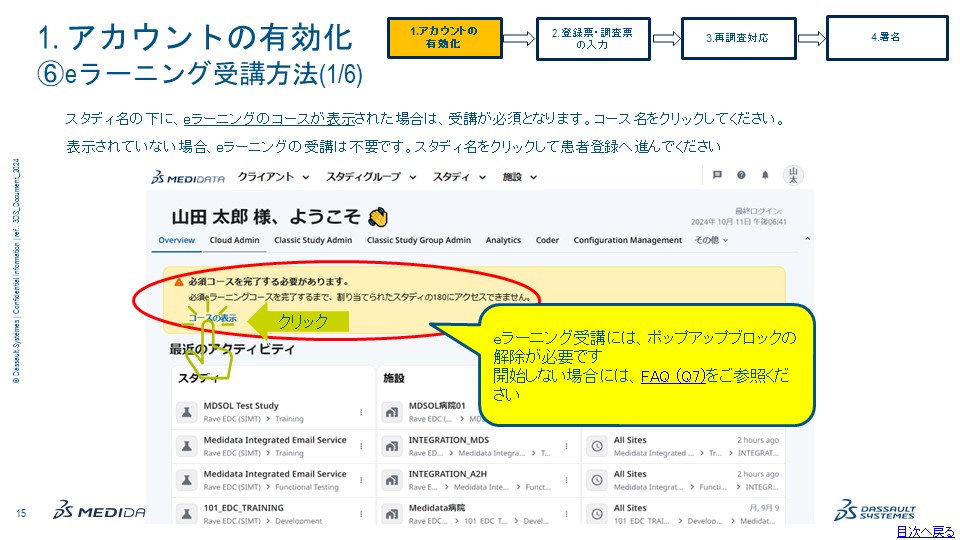960x540 pixels.
Task: Expand the スタディグループ dropdown menu
Action: (371, 177)
